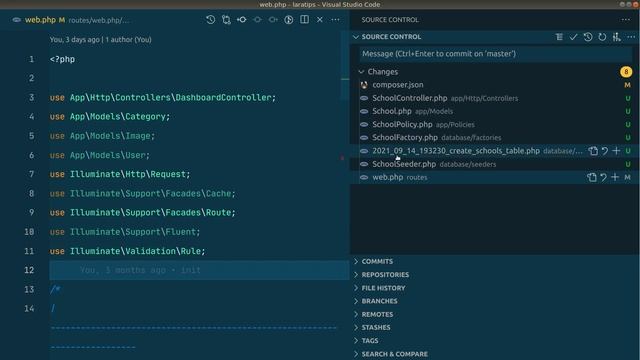The image size is (640, 360).
Task: Go to the next revision in editor toolbar
Action: (273, 20)
